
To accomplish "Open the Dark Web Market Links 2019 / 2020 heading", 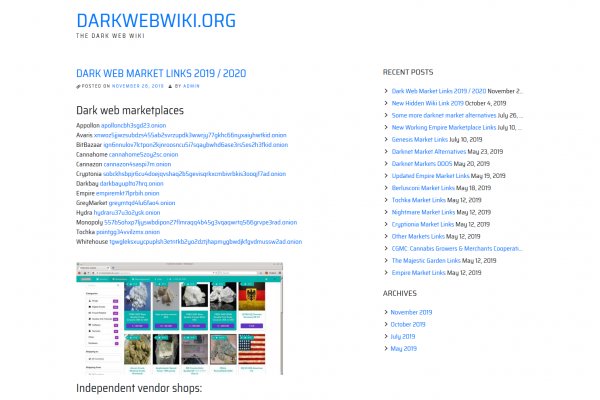I will pos(161,73).
